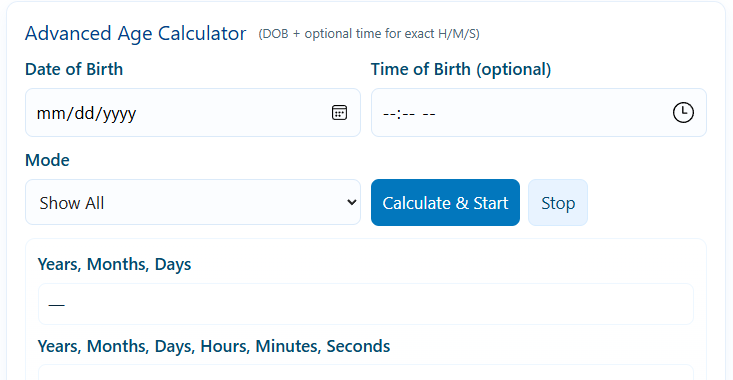Click the chevron arrow on the Mode dropdown

(352, 202)
